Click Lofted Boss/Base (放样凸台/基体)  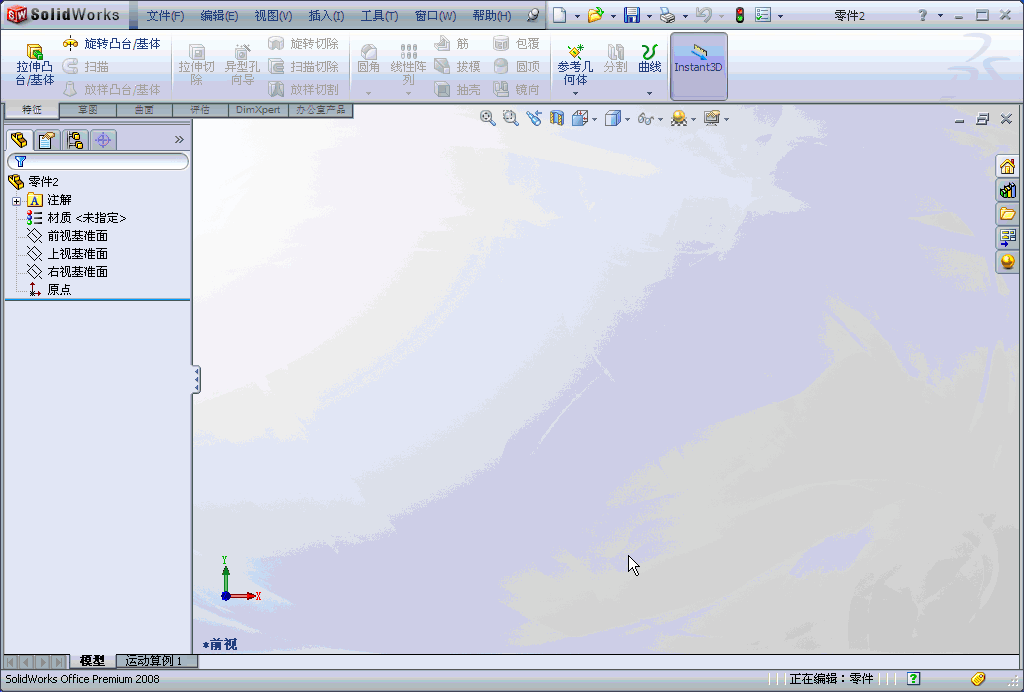[x=112, y=89]
